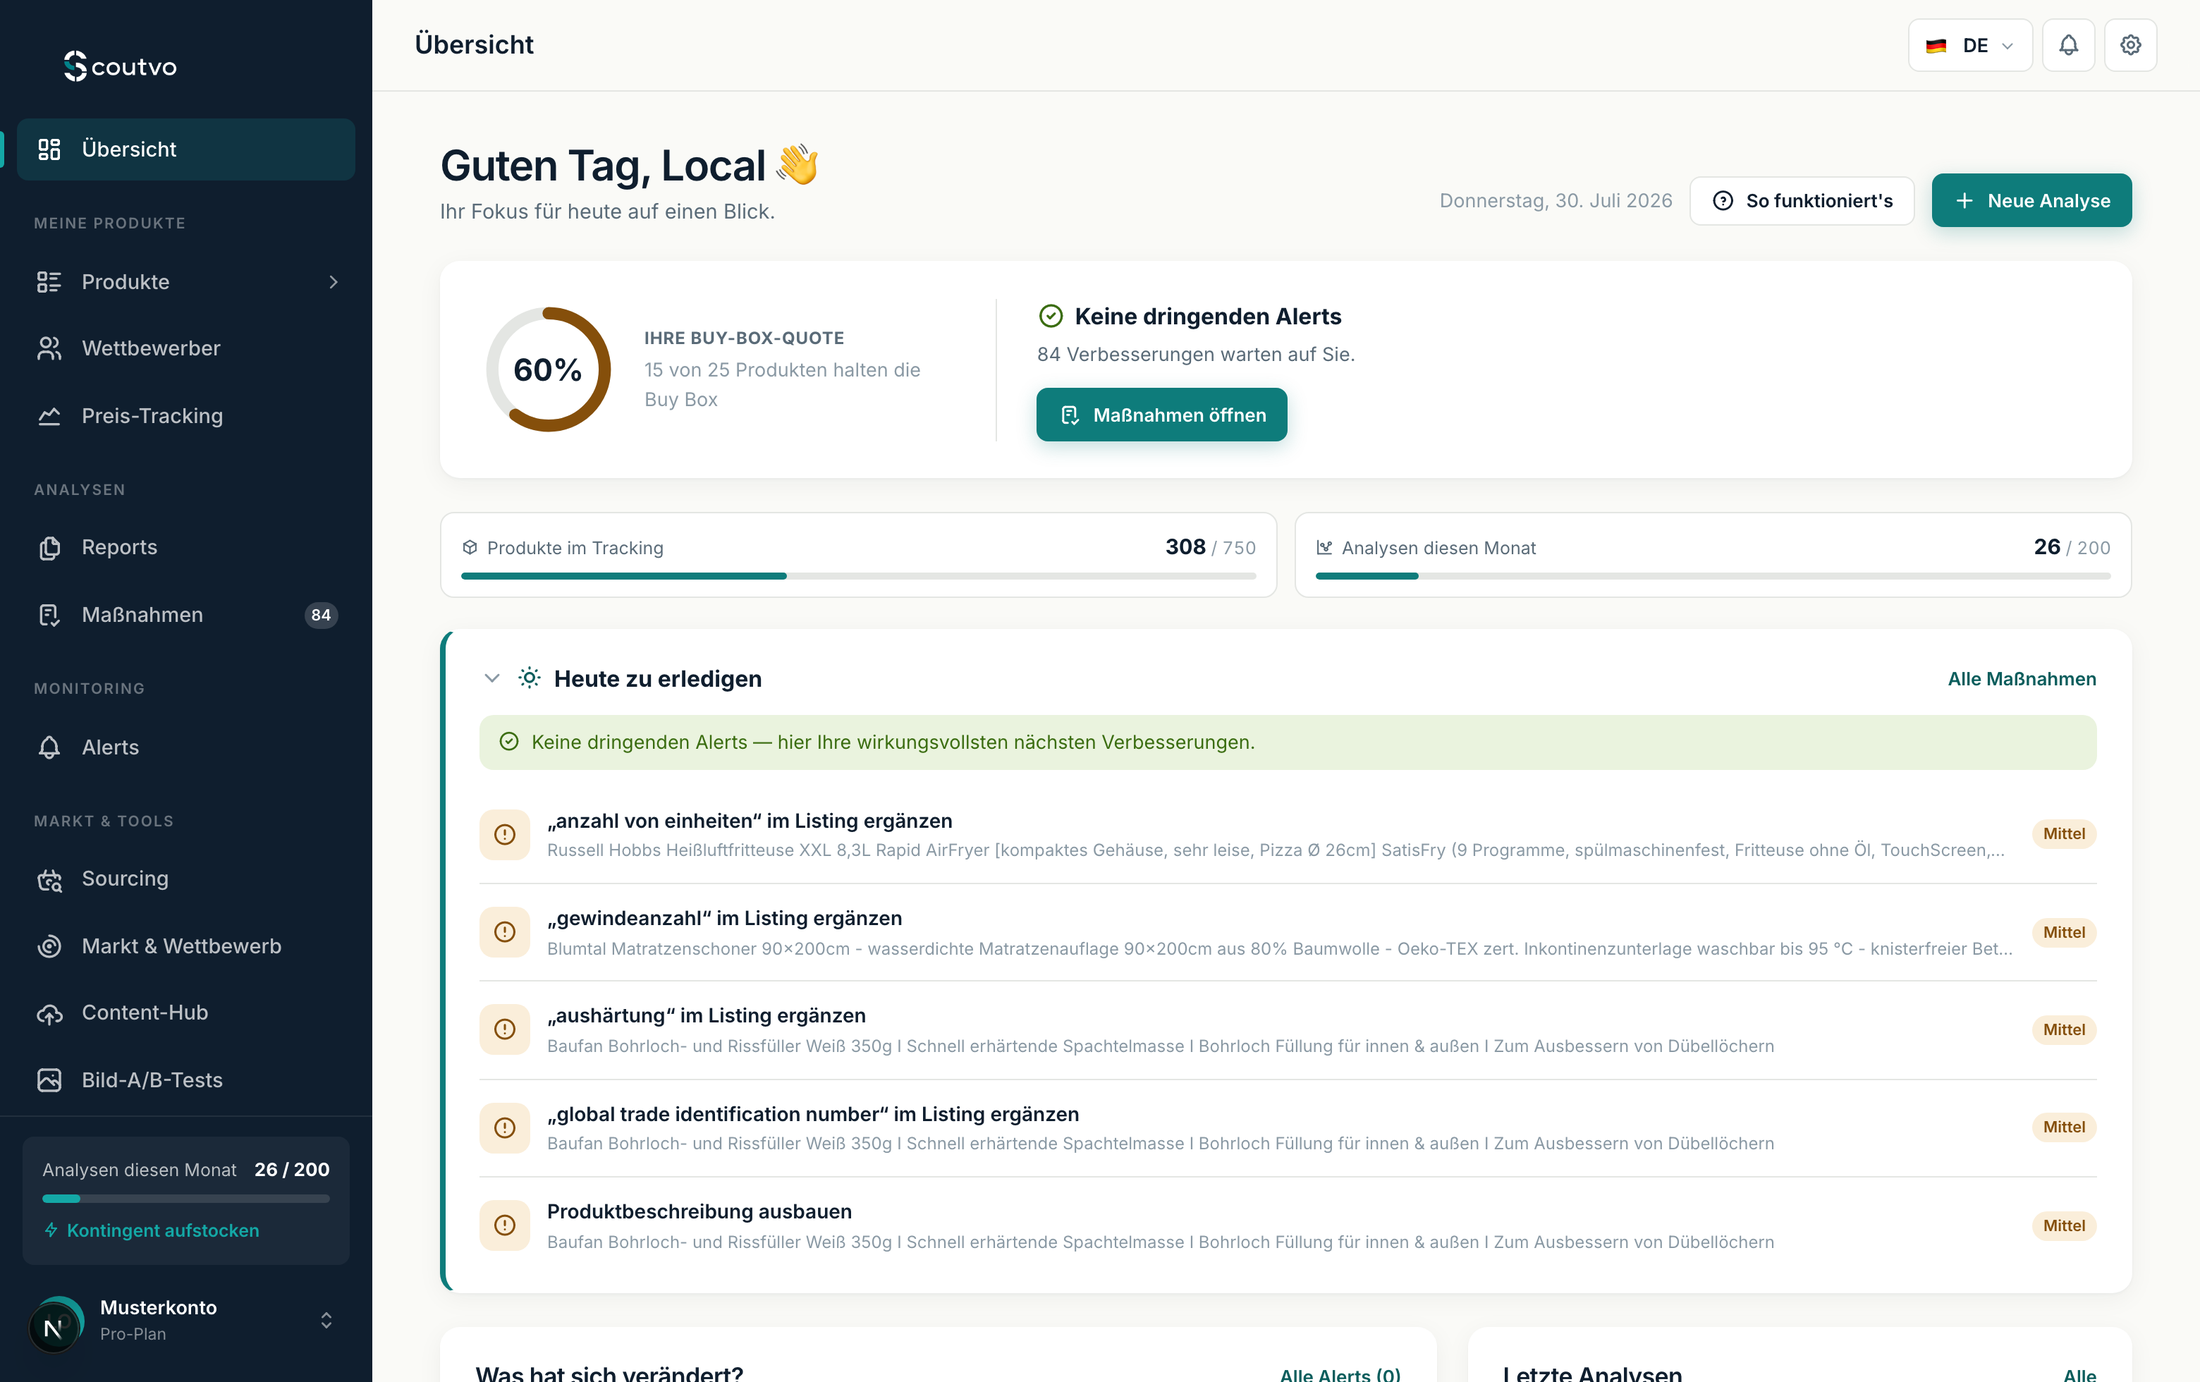This screenshot has height=1382, width=2200.
Task: Follow the Kontingent aufstocken link
Action: coord(162,1230)
